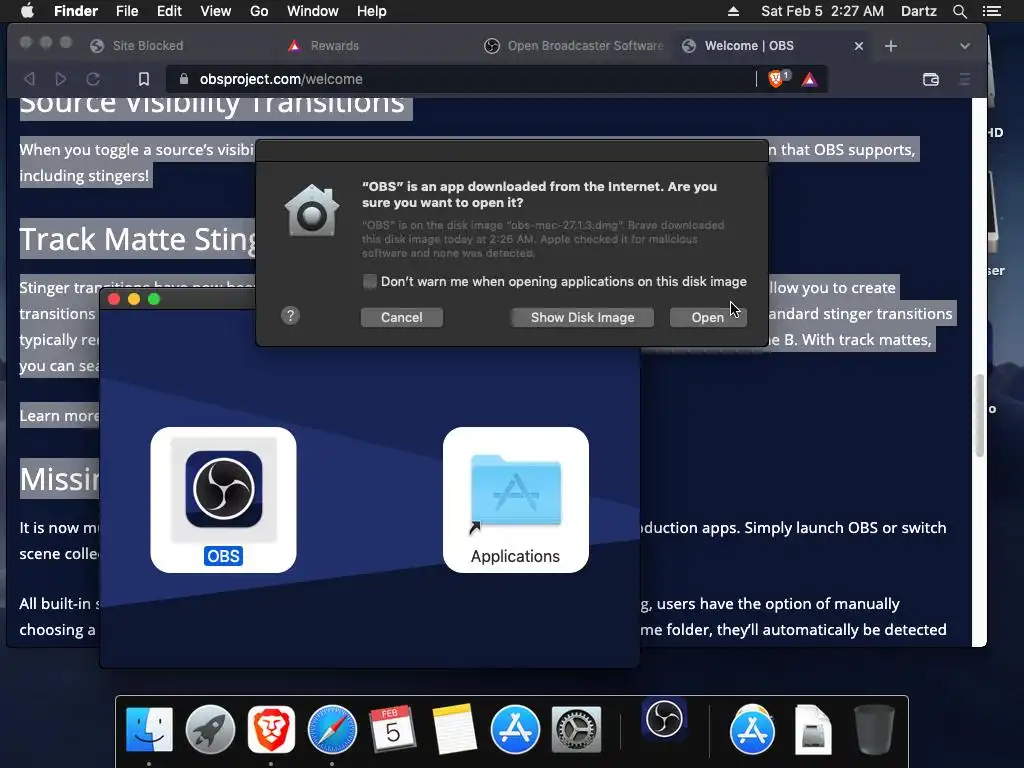The width and height of the screenshot is (1024, 768).
Task: Cancel opening the OBS app
Action: [x=402, y=317]
